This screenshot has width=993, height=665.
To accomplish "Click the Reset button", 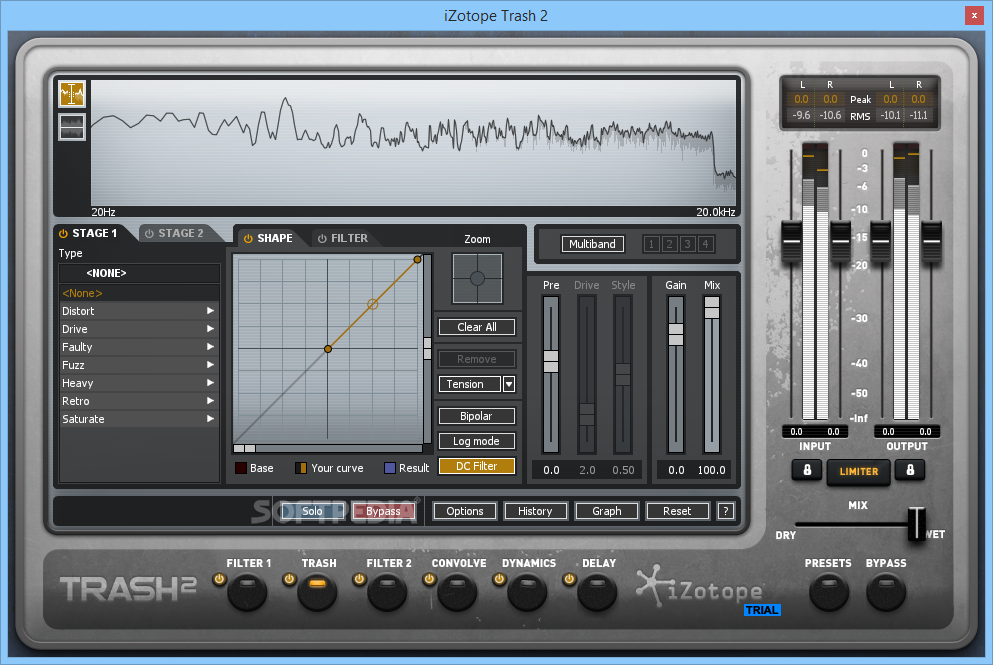I will [678, 511].
